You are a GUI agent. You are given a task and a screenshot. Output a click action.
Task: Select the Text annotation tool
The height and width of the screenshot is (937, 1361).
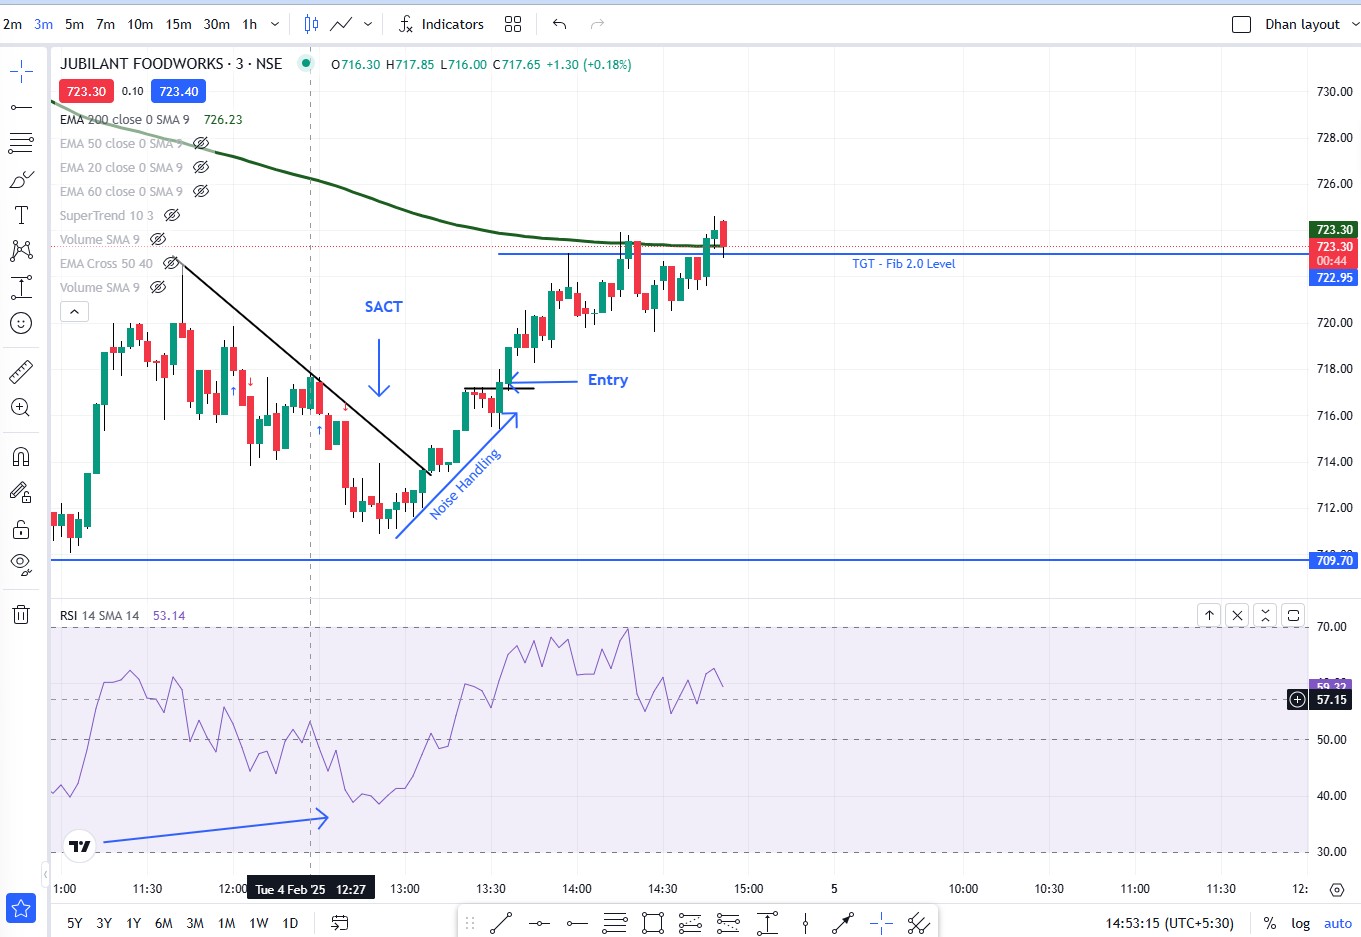tap(20, 214)
